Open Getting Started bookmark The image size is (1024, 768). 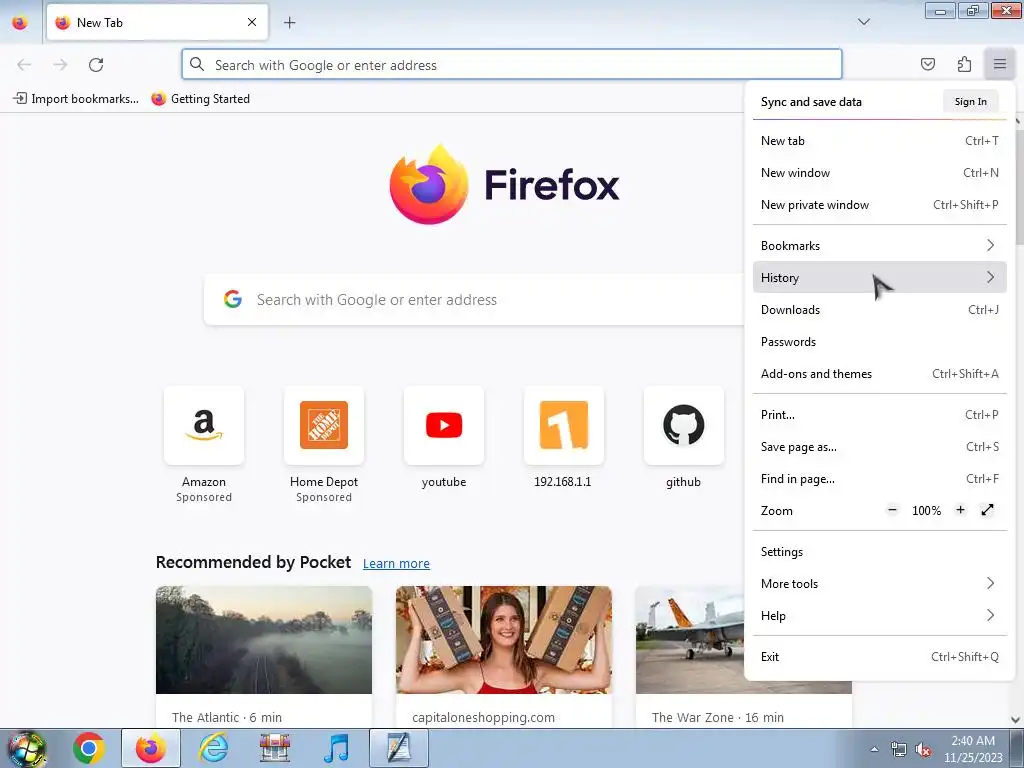click(200, 99)
